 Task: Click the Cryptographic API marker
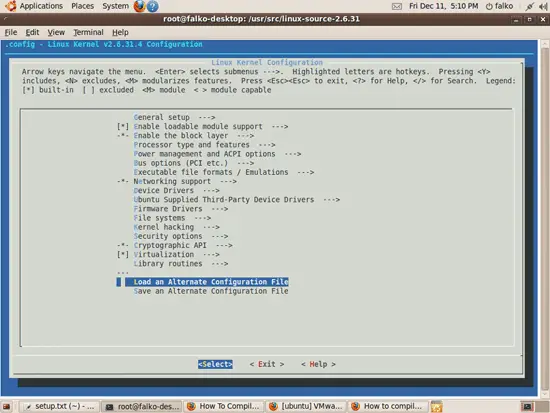click(123, 246)
